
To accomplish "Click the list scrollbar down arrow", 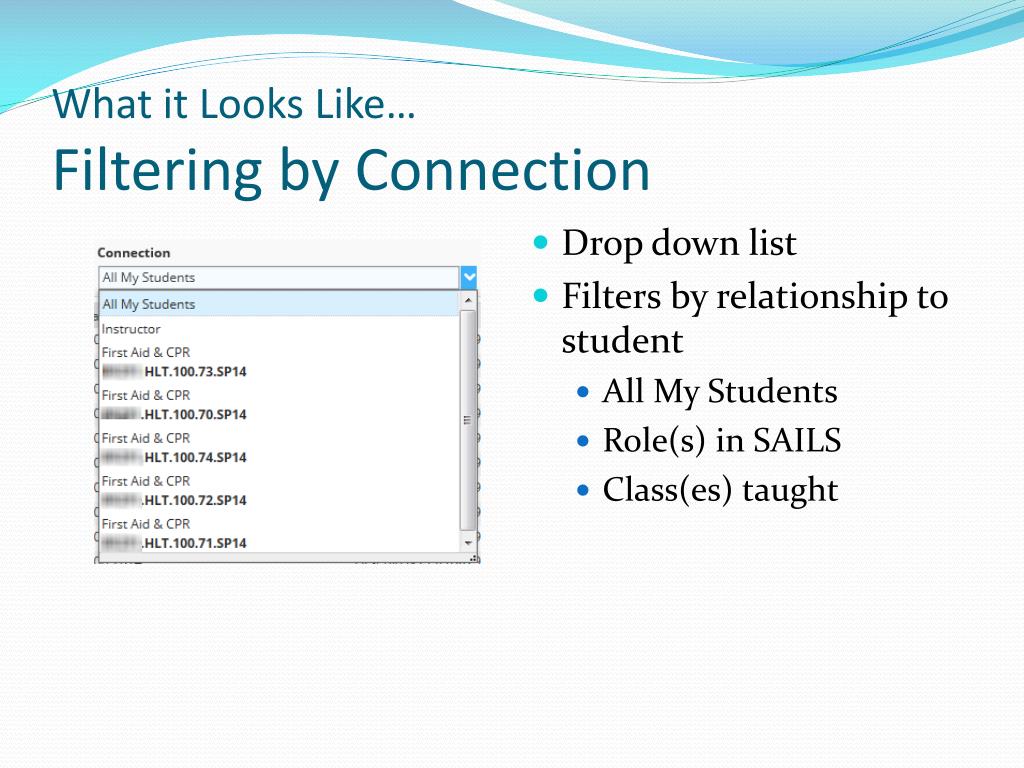I will pos(468,543).
